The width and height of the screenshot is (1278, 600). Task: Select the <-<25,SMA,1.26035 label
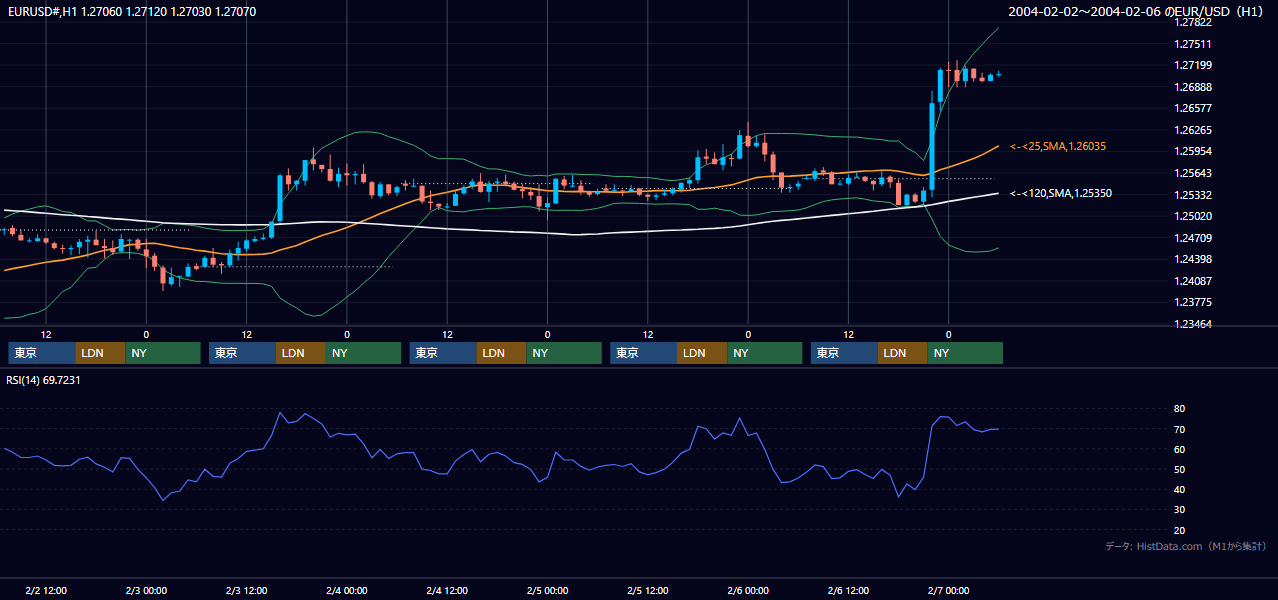tap(1058, 147)
